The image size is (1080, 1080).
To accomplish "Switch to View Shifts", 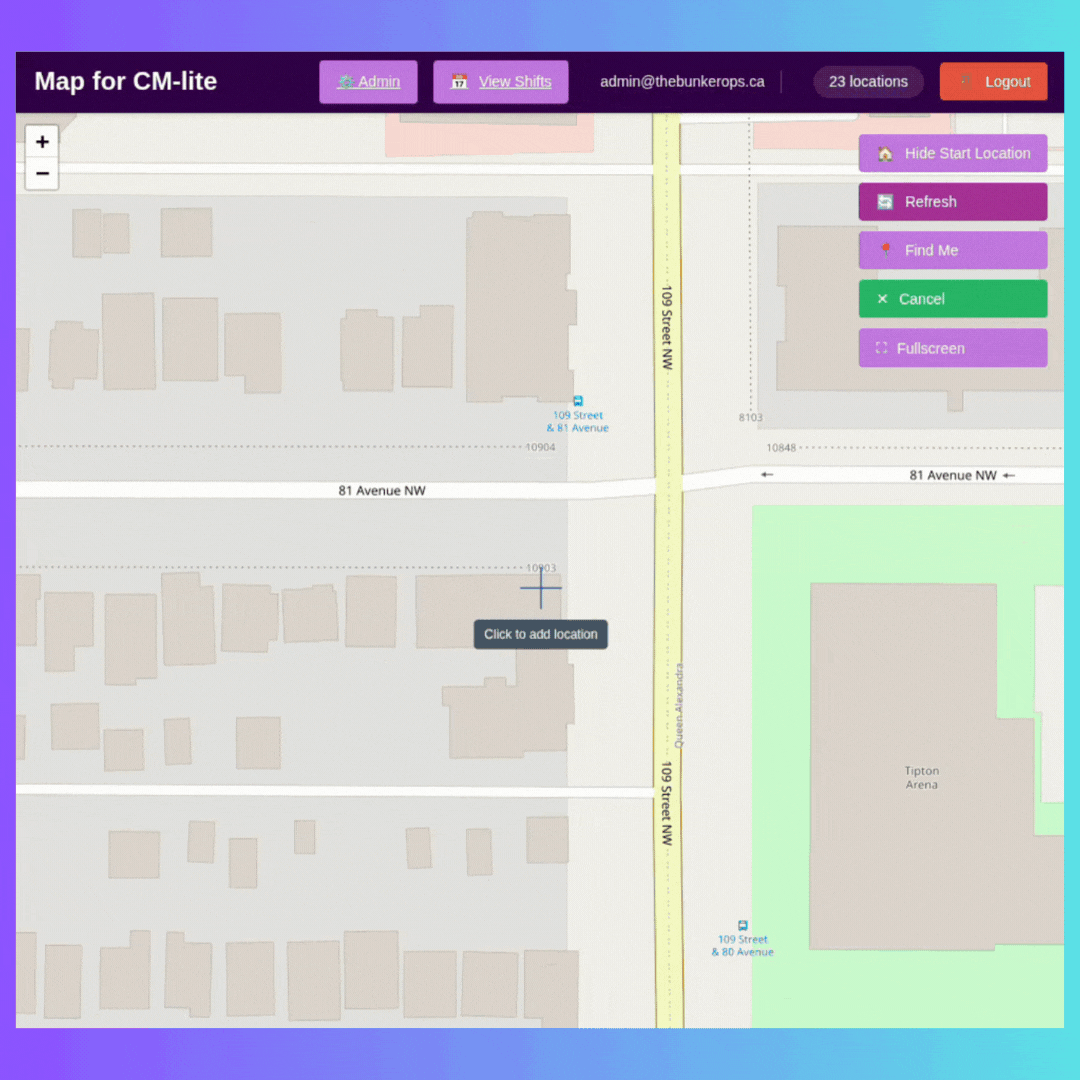I will click(x=501, y=81).
